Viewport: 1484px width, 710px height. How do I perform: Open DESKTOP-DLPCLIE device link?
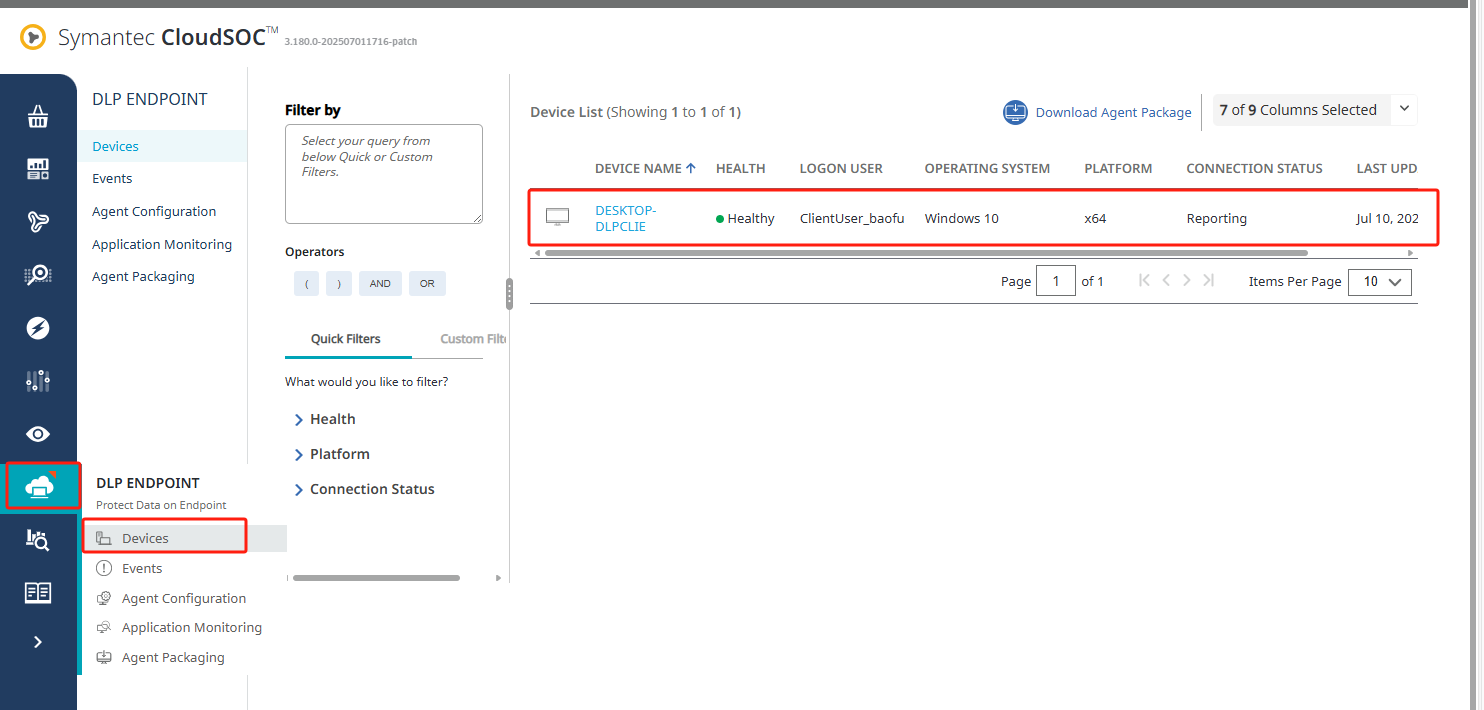[625, 218]
